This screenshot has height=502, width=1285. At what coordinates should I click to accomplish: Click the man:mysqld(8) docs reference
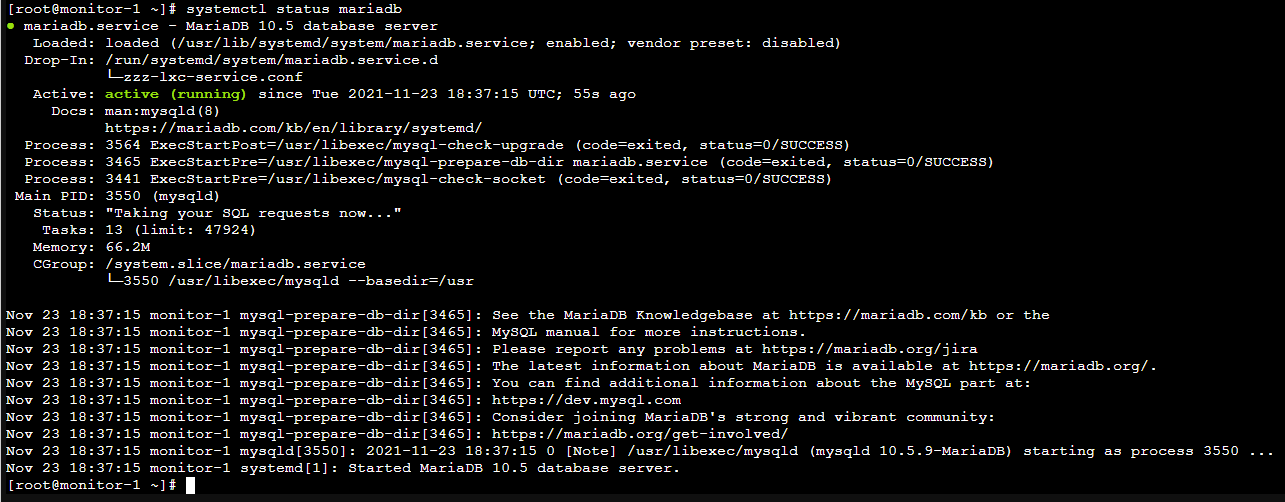pos(159,111)
